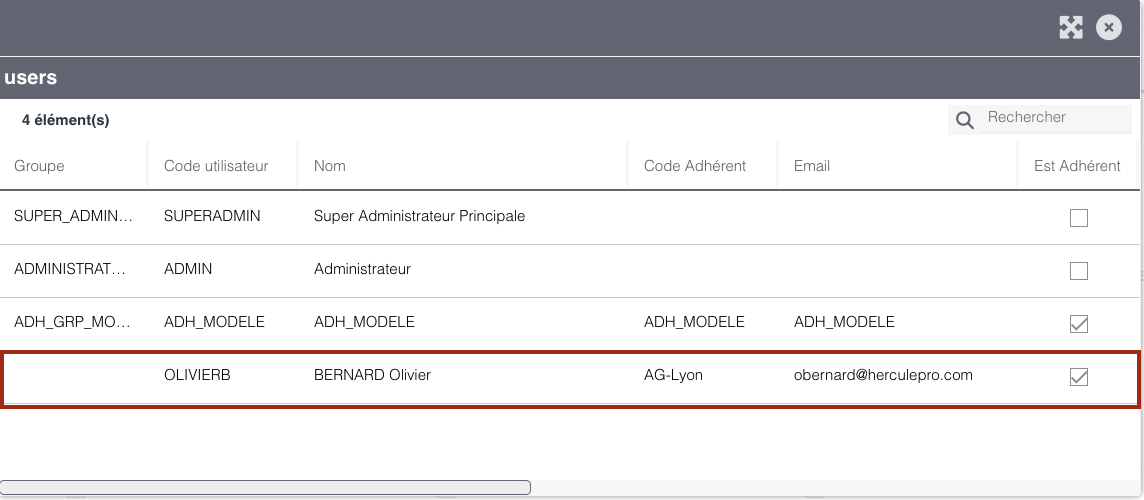Image resolution: width=1144 pixels, height=500 pixels.
Task: Toggle Est Adhérent checkbox for ADMIN row
Action: 1078,271
